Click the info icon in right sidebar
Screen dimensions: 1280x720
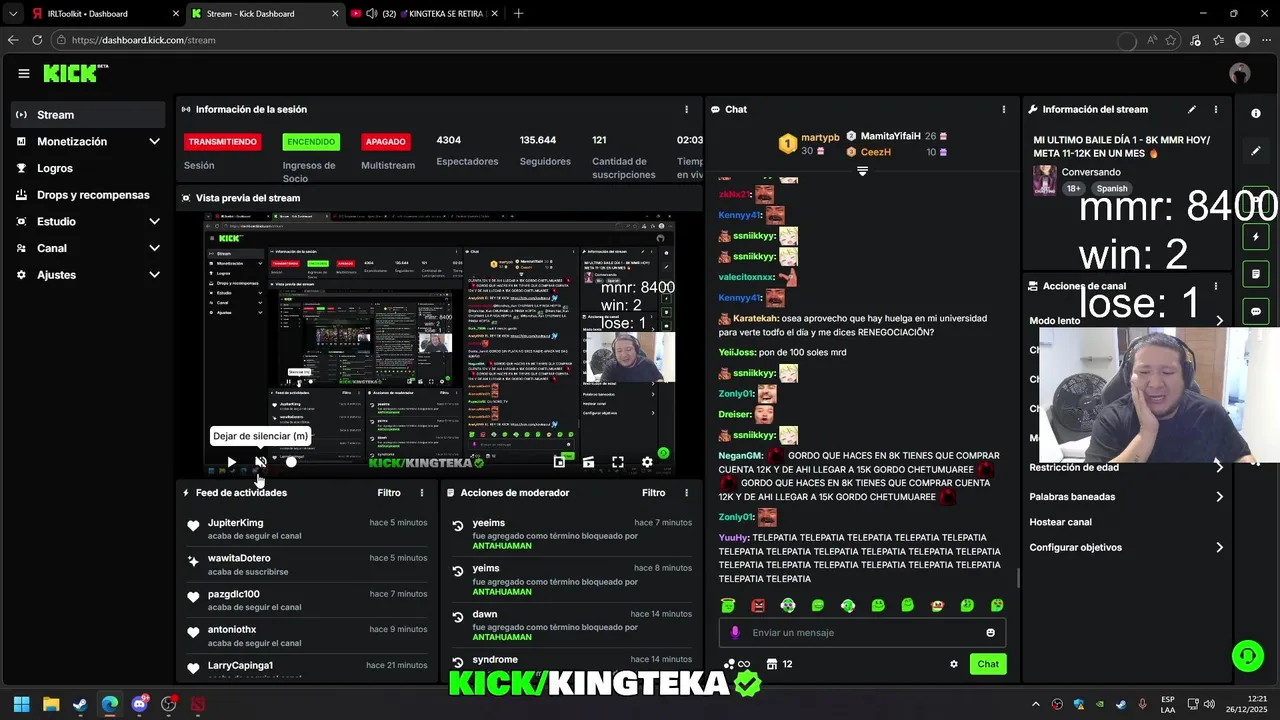tap(1256, 113)
